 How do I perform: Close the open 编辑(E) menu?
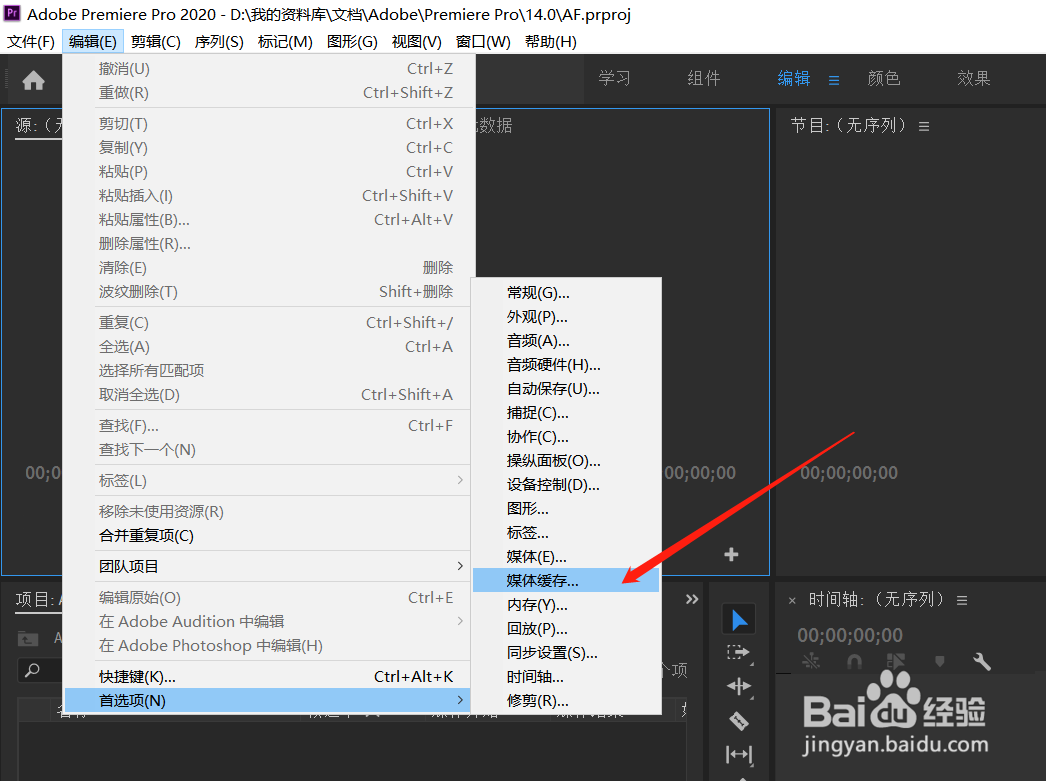click(x=93, y=41)
